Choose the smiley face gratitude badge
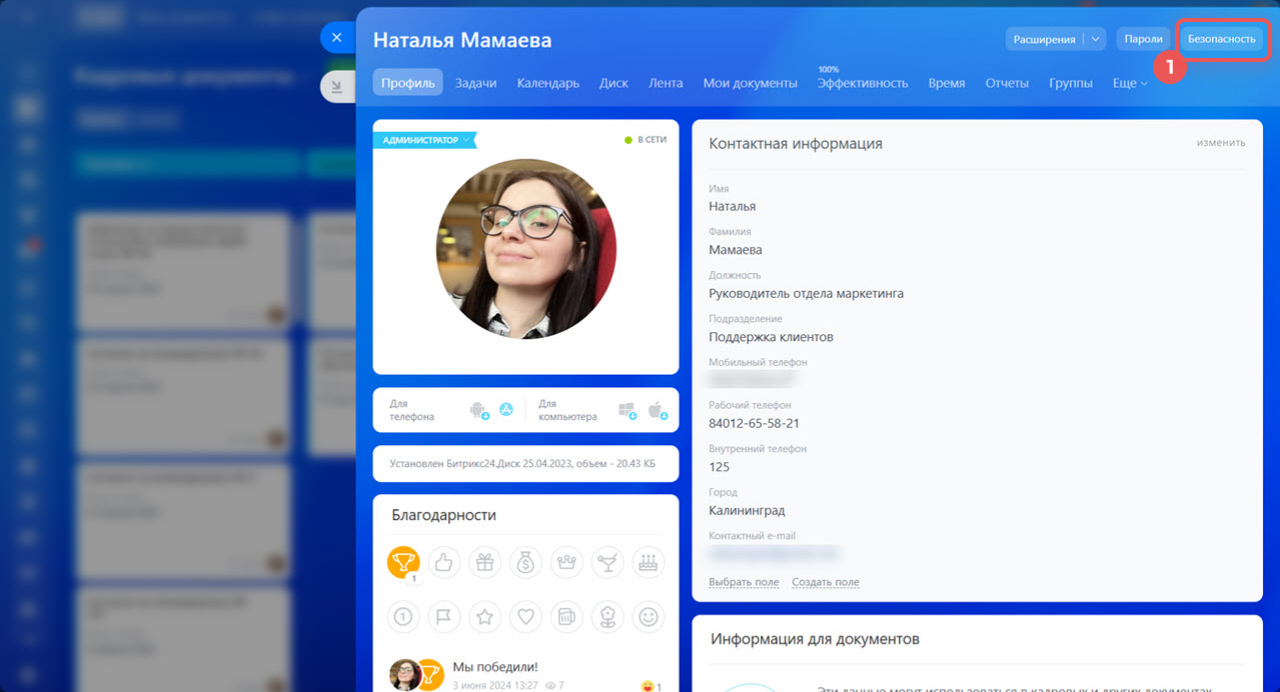 pos(649,617)
